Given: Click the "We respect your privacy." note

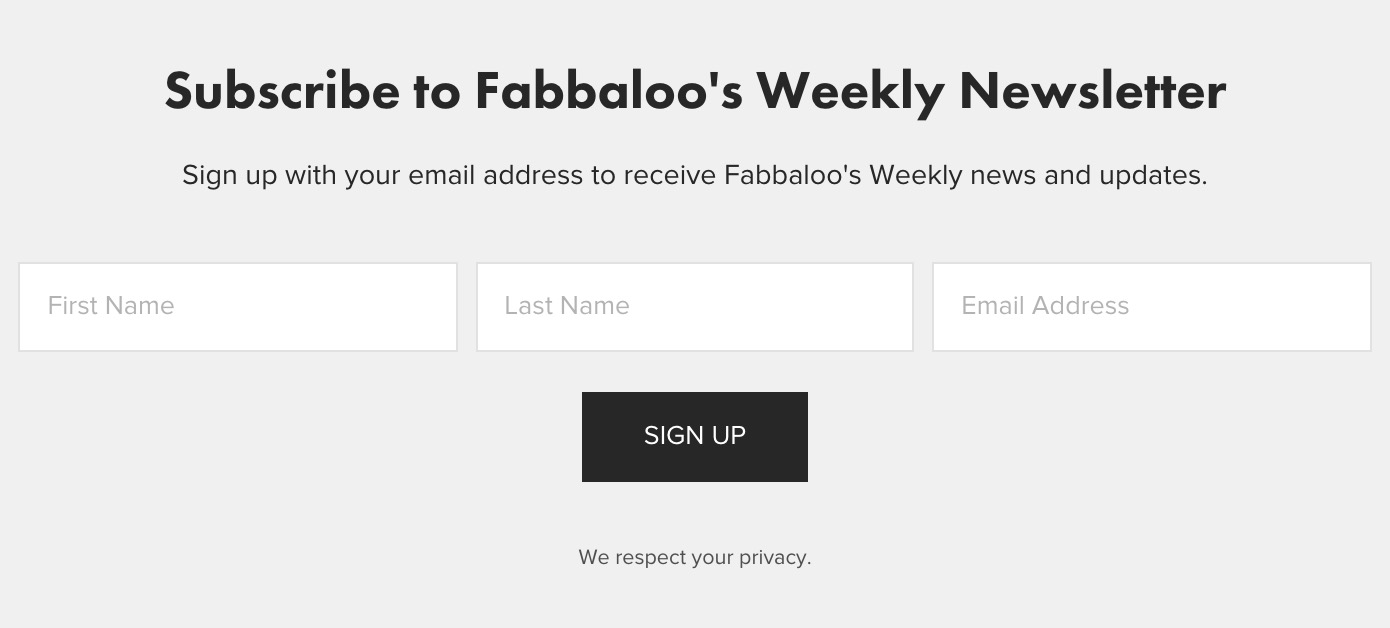Looking at the screenshot, I should click(x=695, y=558).
